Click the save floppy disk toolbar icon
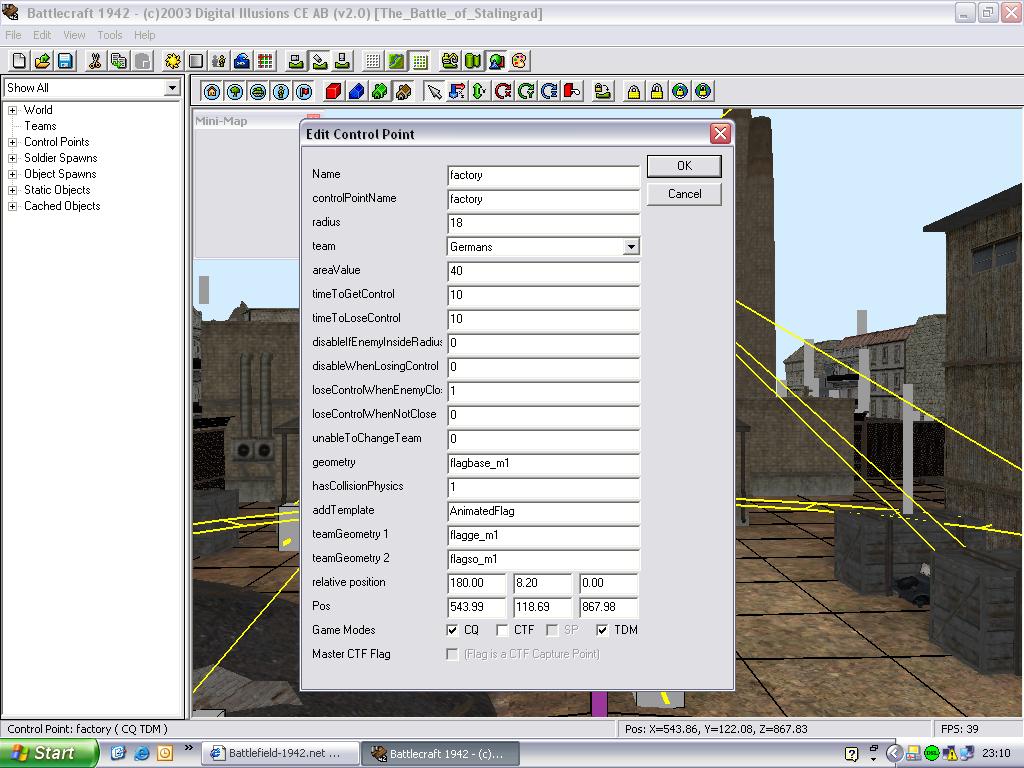Screen dimensions: 1024x768 [65, 61]
